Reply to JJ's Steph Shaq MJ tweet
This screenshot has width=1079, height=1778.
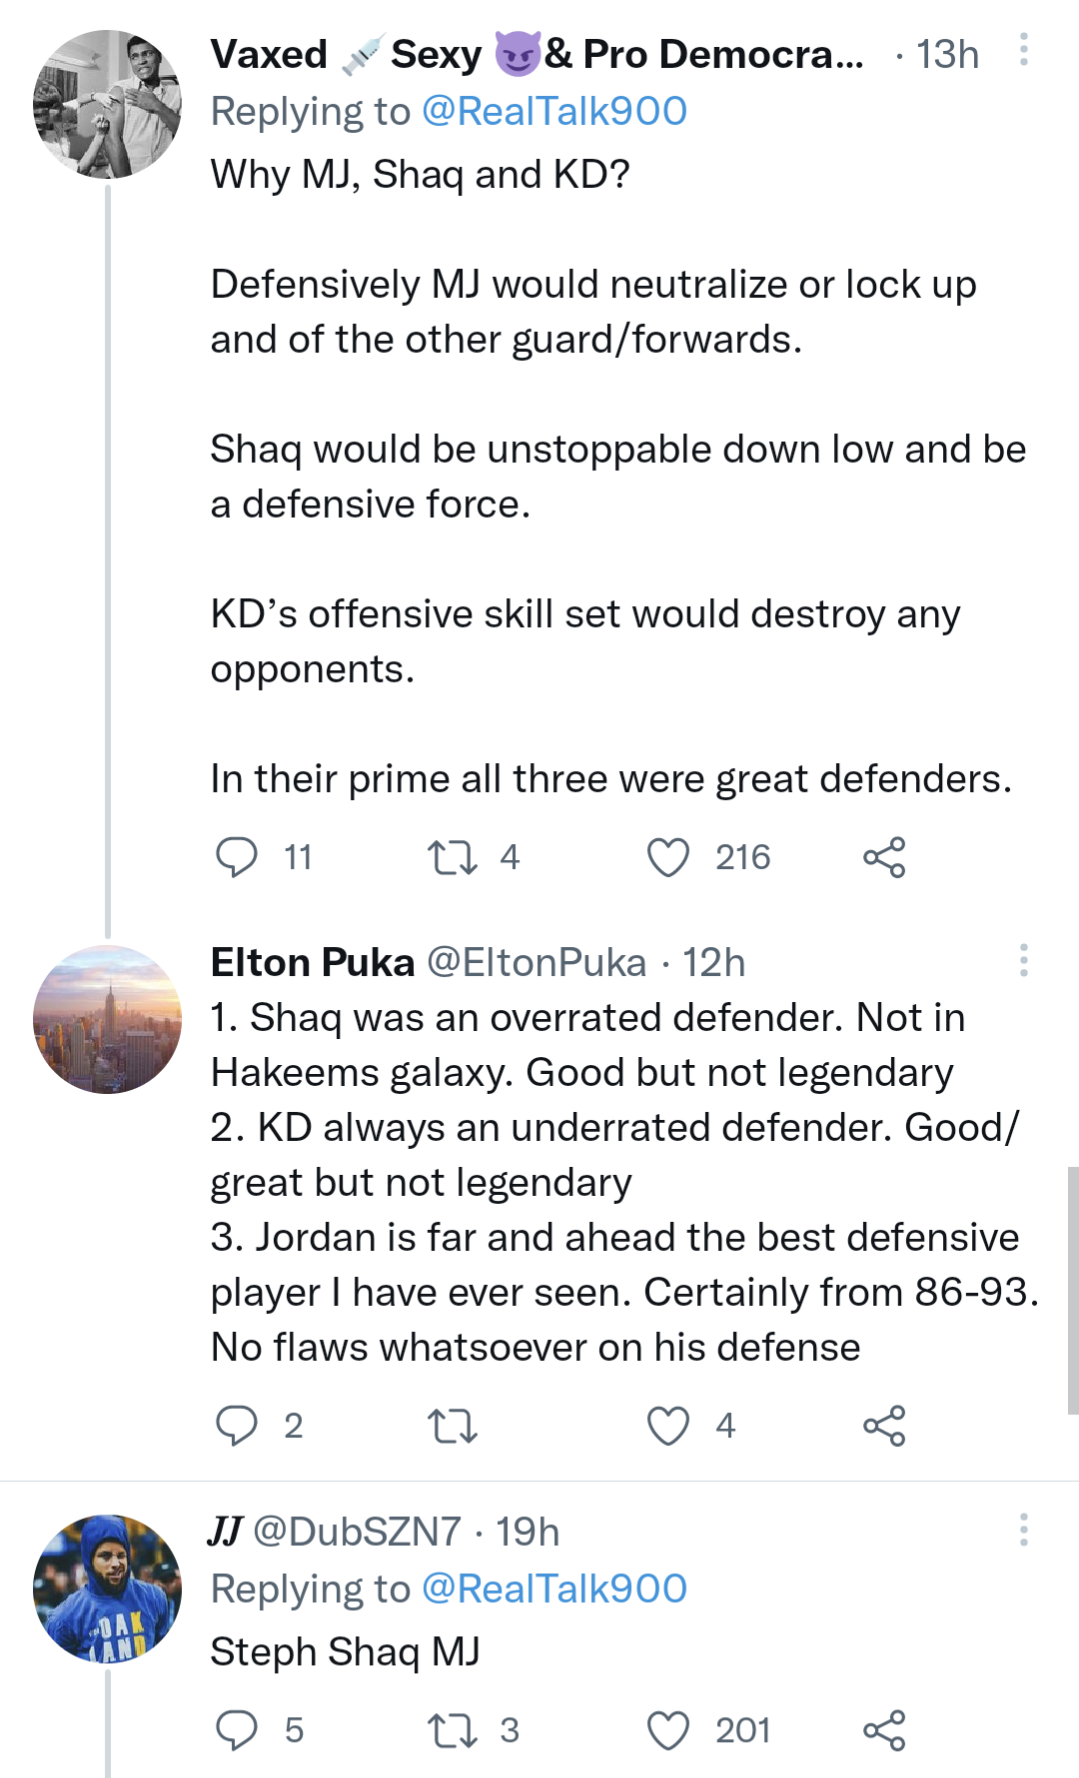237,1730
